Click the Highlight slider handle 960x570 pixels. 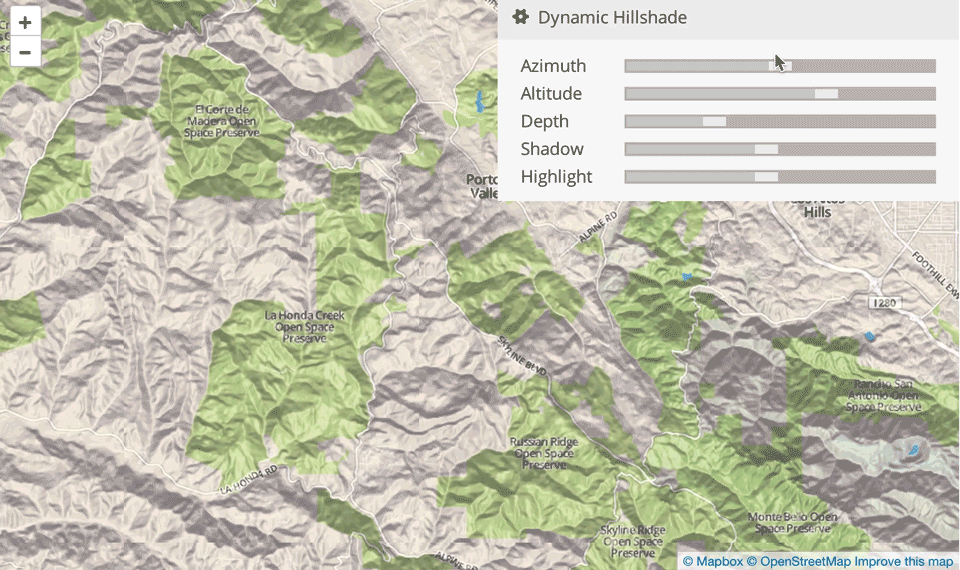766,176
